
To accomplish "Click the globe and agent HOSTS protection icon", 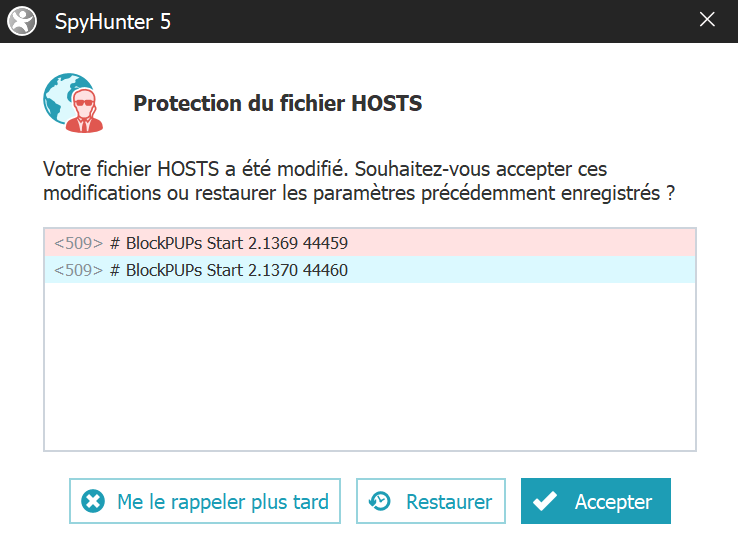I will pyautogui.click(x=68, y=103).
